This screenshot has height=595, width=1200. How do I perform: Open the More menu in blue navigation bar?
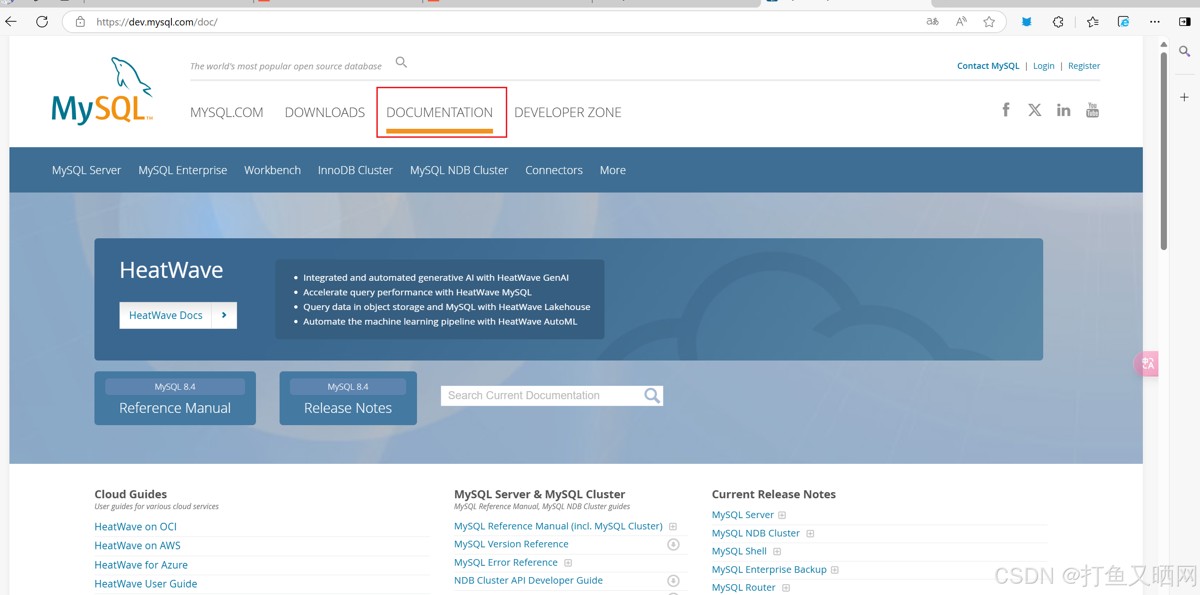click(x=613, y=170)
